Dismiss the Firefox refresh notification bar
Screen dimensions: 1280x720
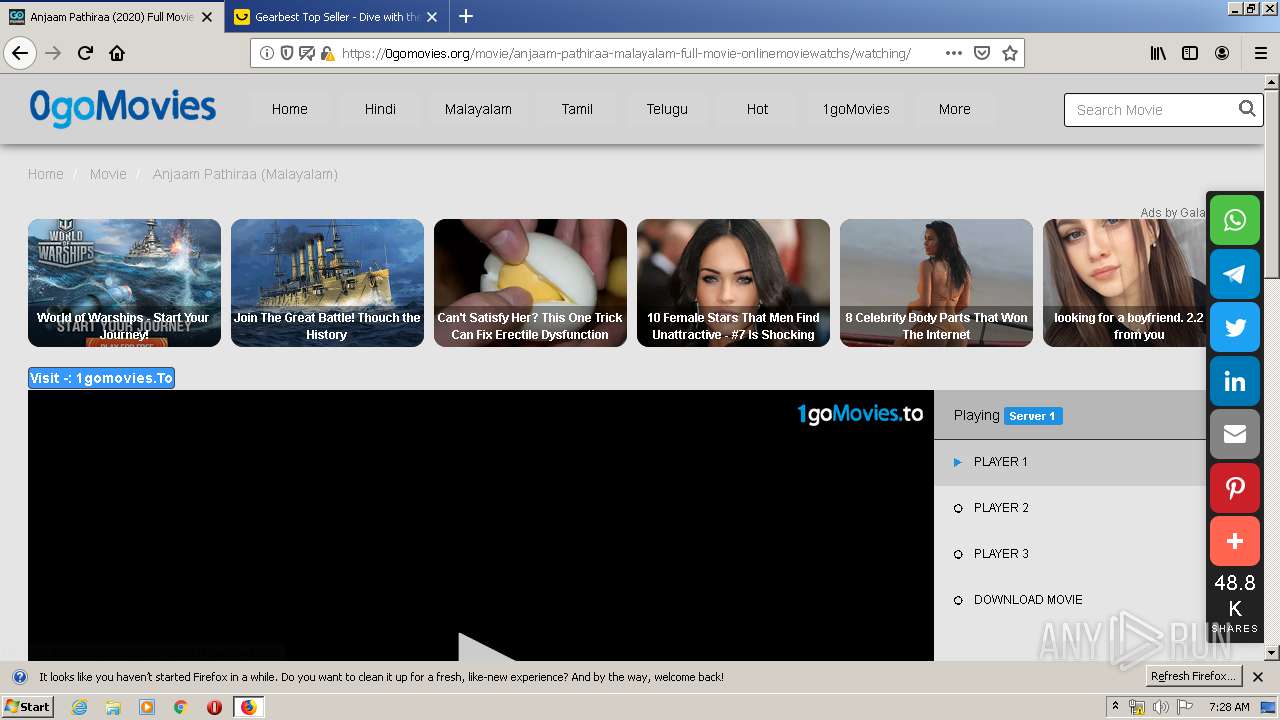click(x=1258, y=677)
